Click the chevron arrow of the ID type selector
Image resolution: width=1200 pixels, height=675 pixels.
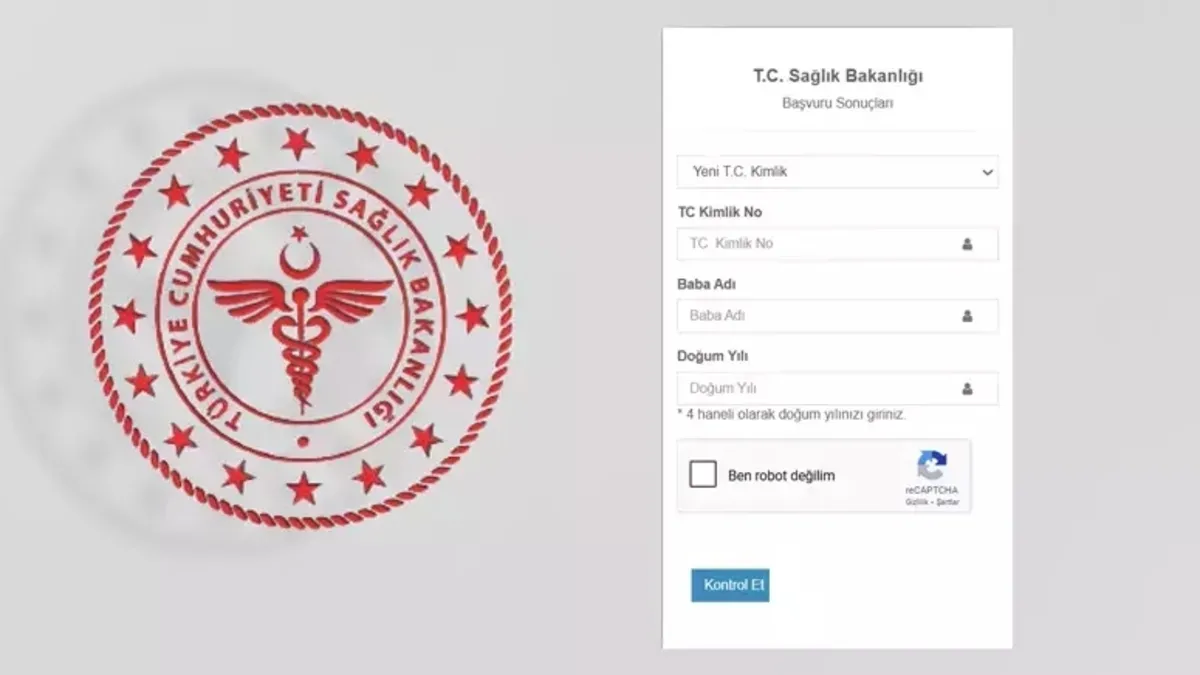(x=987, y=172)
